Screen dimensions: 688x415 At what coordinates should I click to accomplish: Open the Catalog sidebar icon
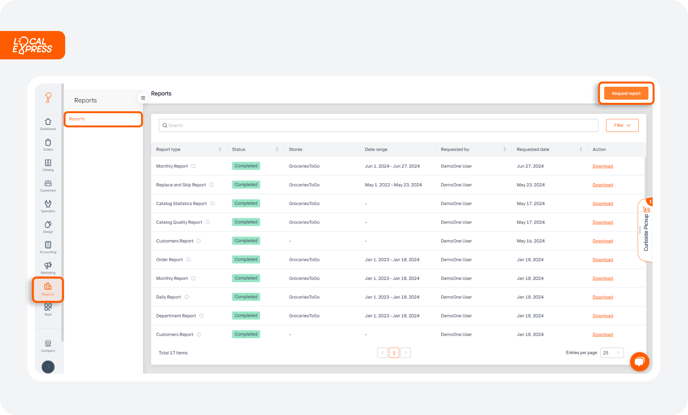[48, 165]
